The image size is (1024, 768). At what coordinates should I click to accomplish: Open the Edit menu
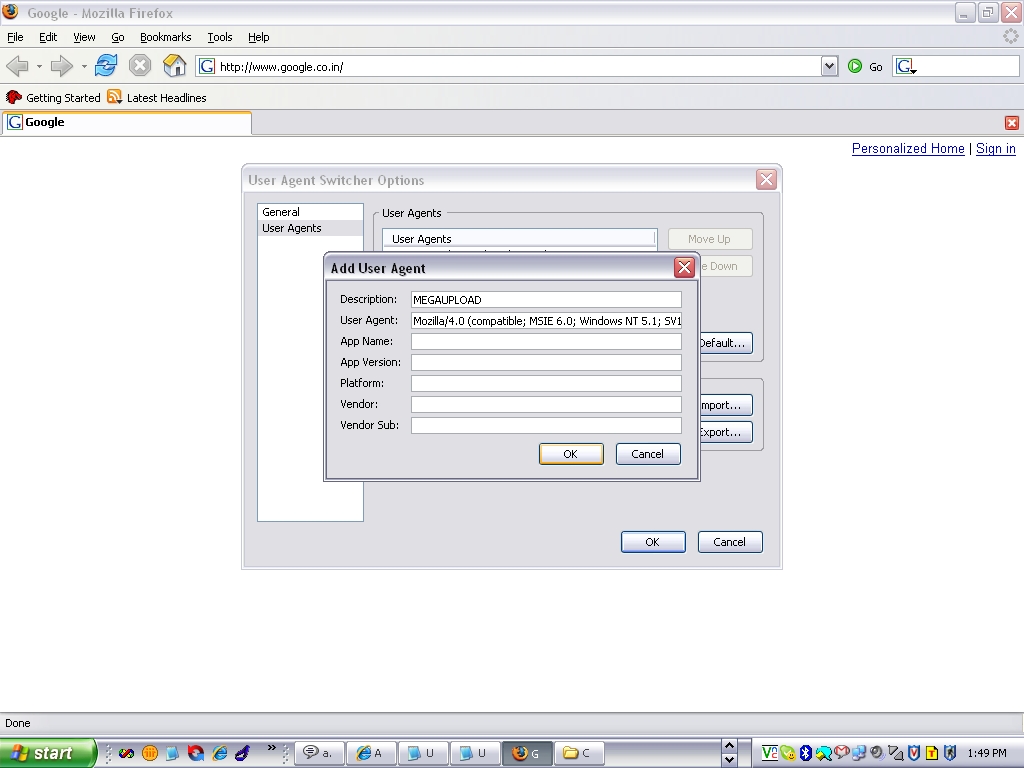[48, 37]
